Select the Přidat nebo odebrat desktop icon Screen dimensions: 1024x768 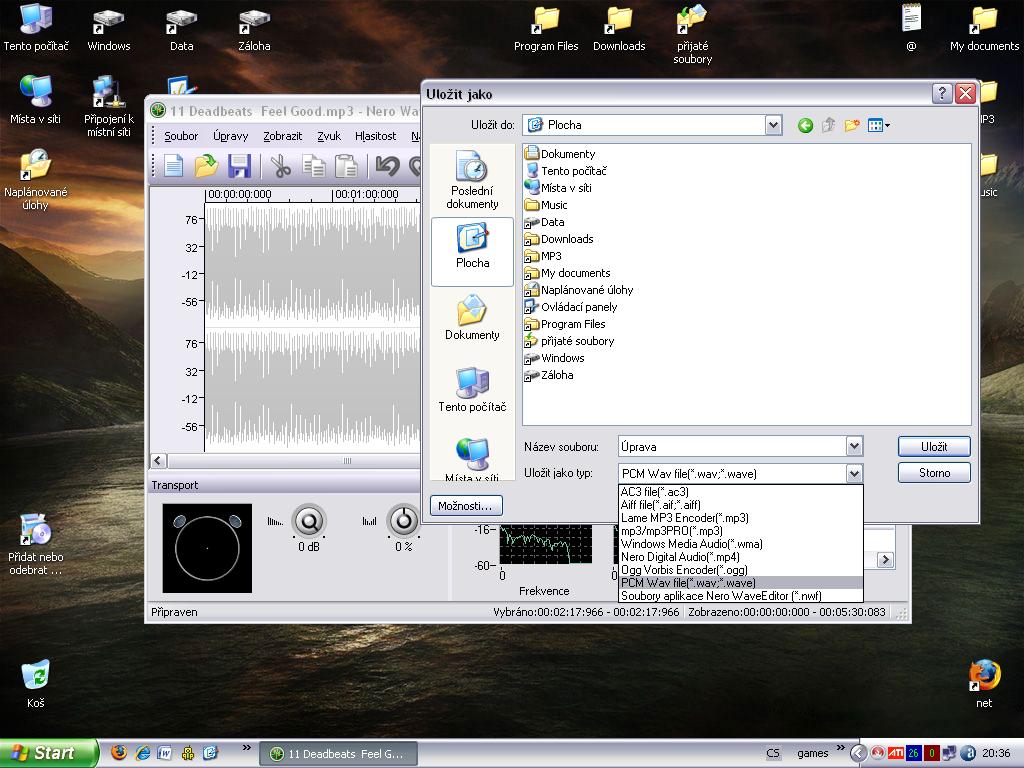[36, 545]
